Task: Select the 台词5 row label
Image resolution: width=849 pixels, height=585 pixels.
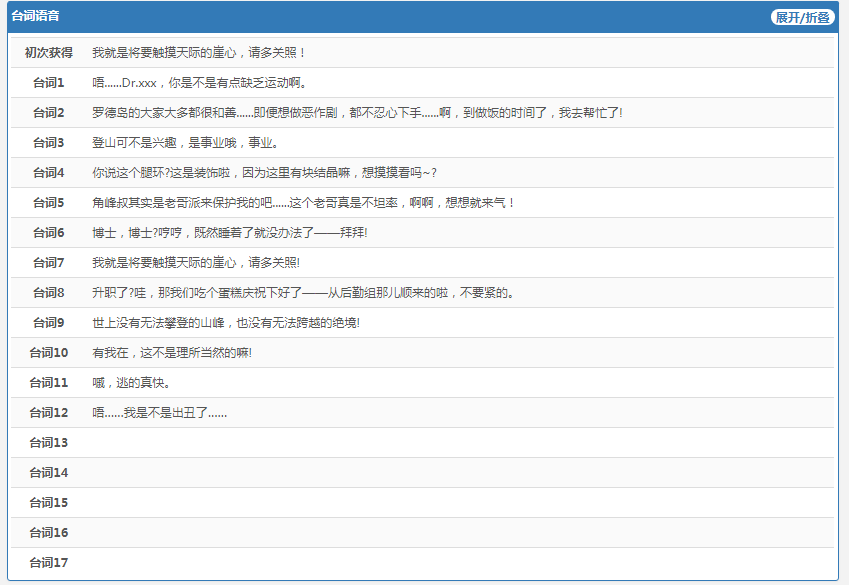Action: (48, 202)
